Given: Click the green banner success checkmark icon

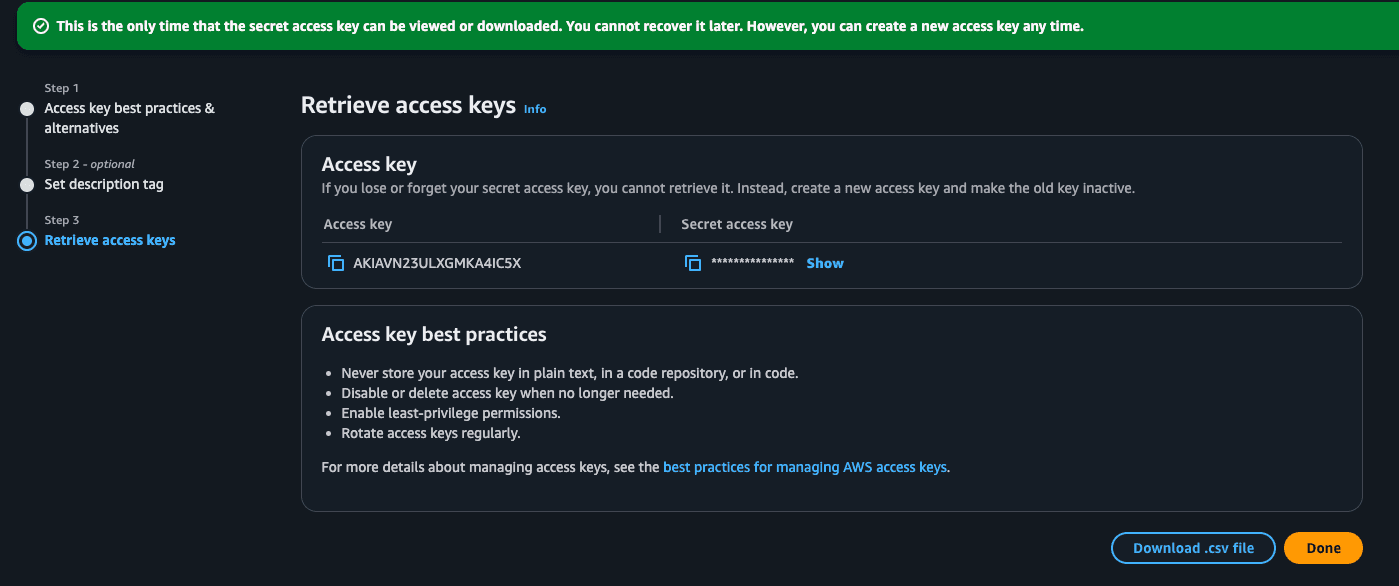Looking at the screenshot, I should click(41, 27).
